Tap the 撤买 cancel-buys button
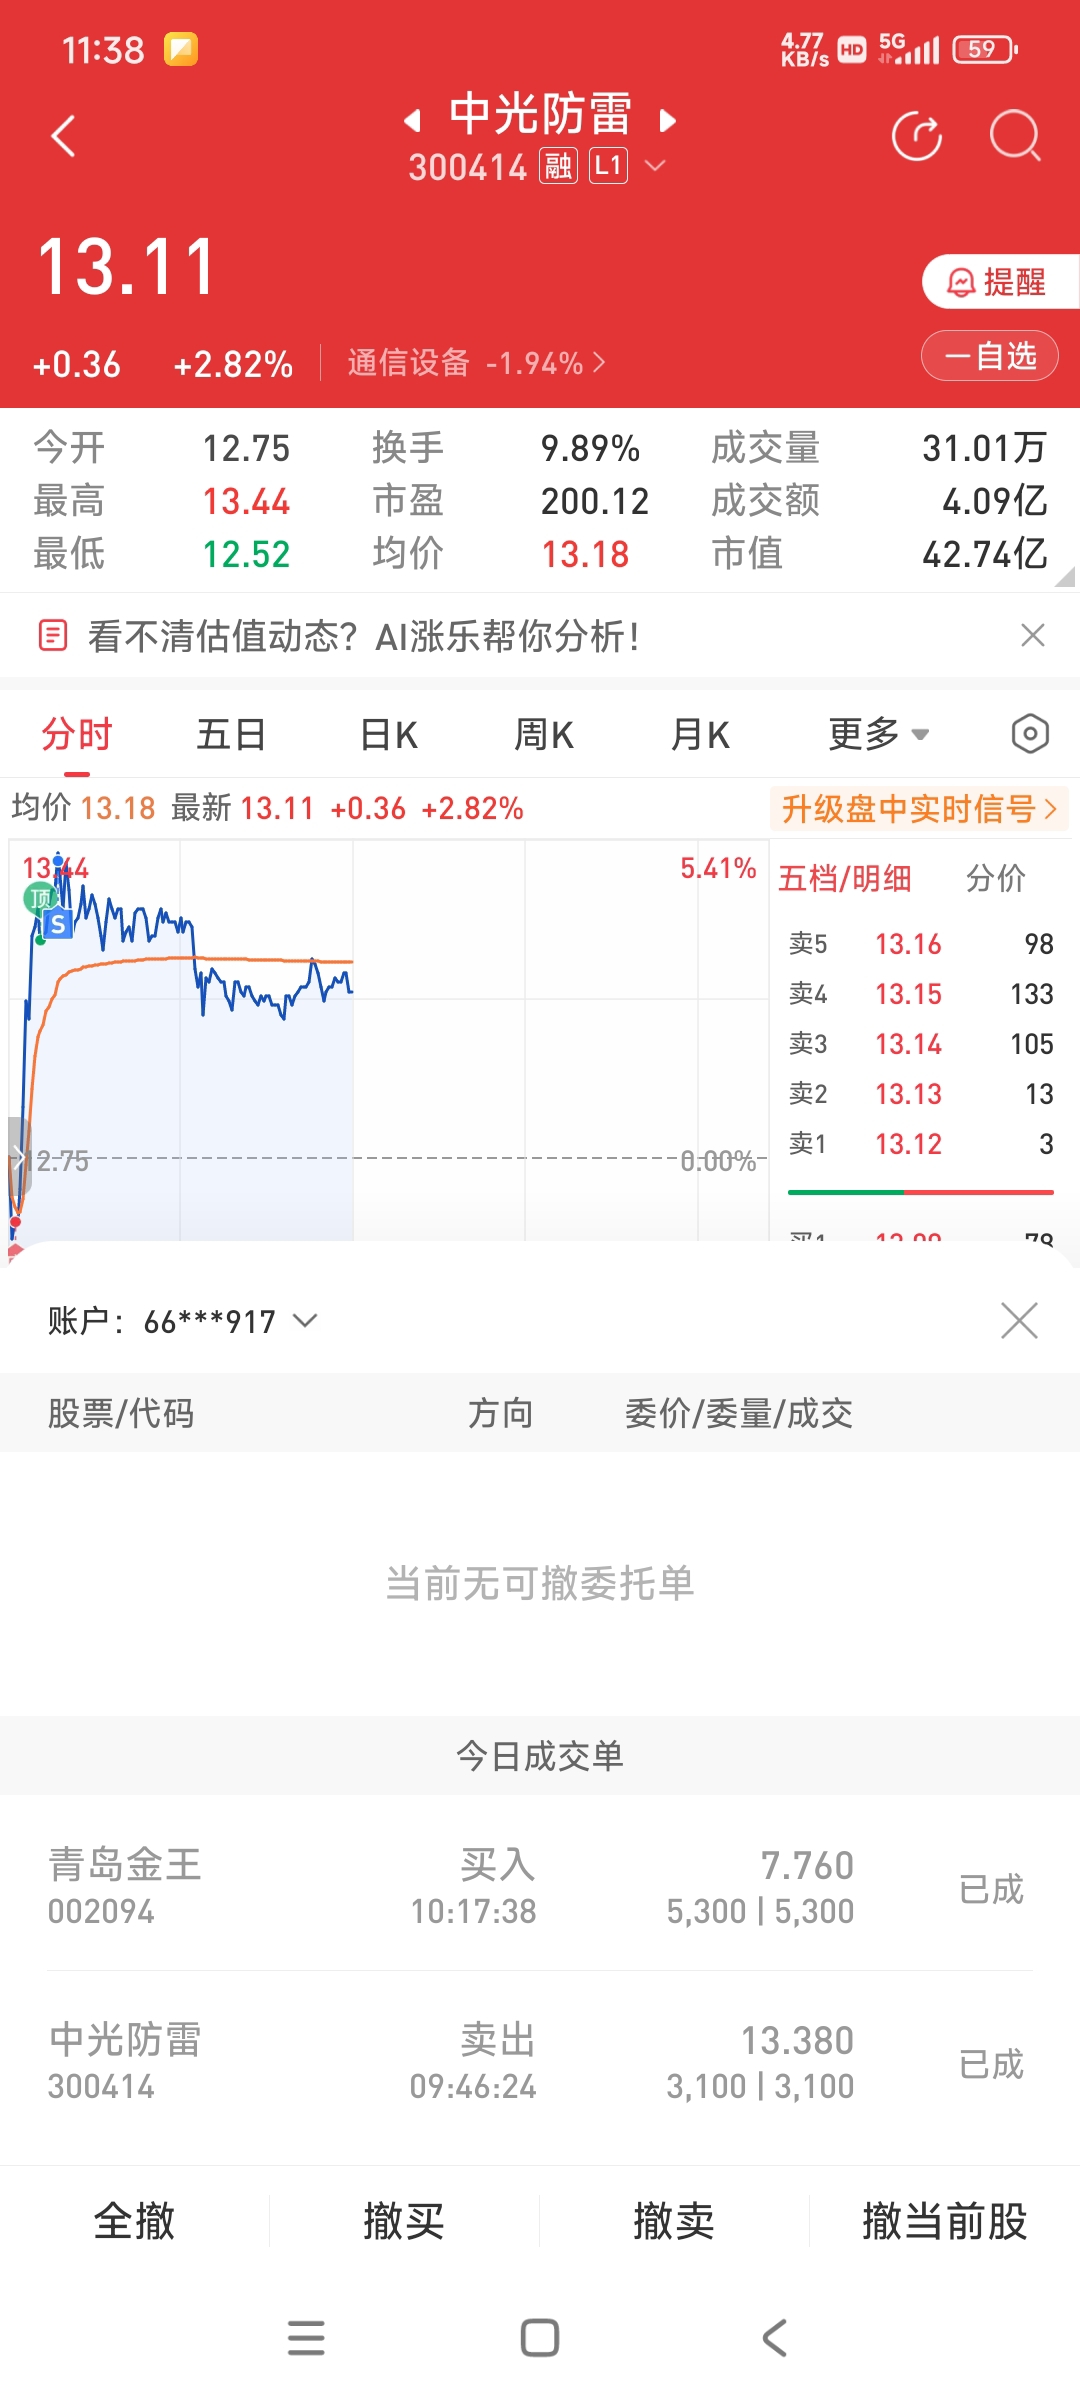 tap(404, 2222)
